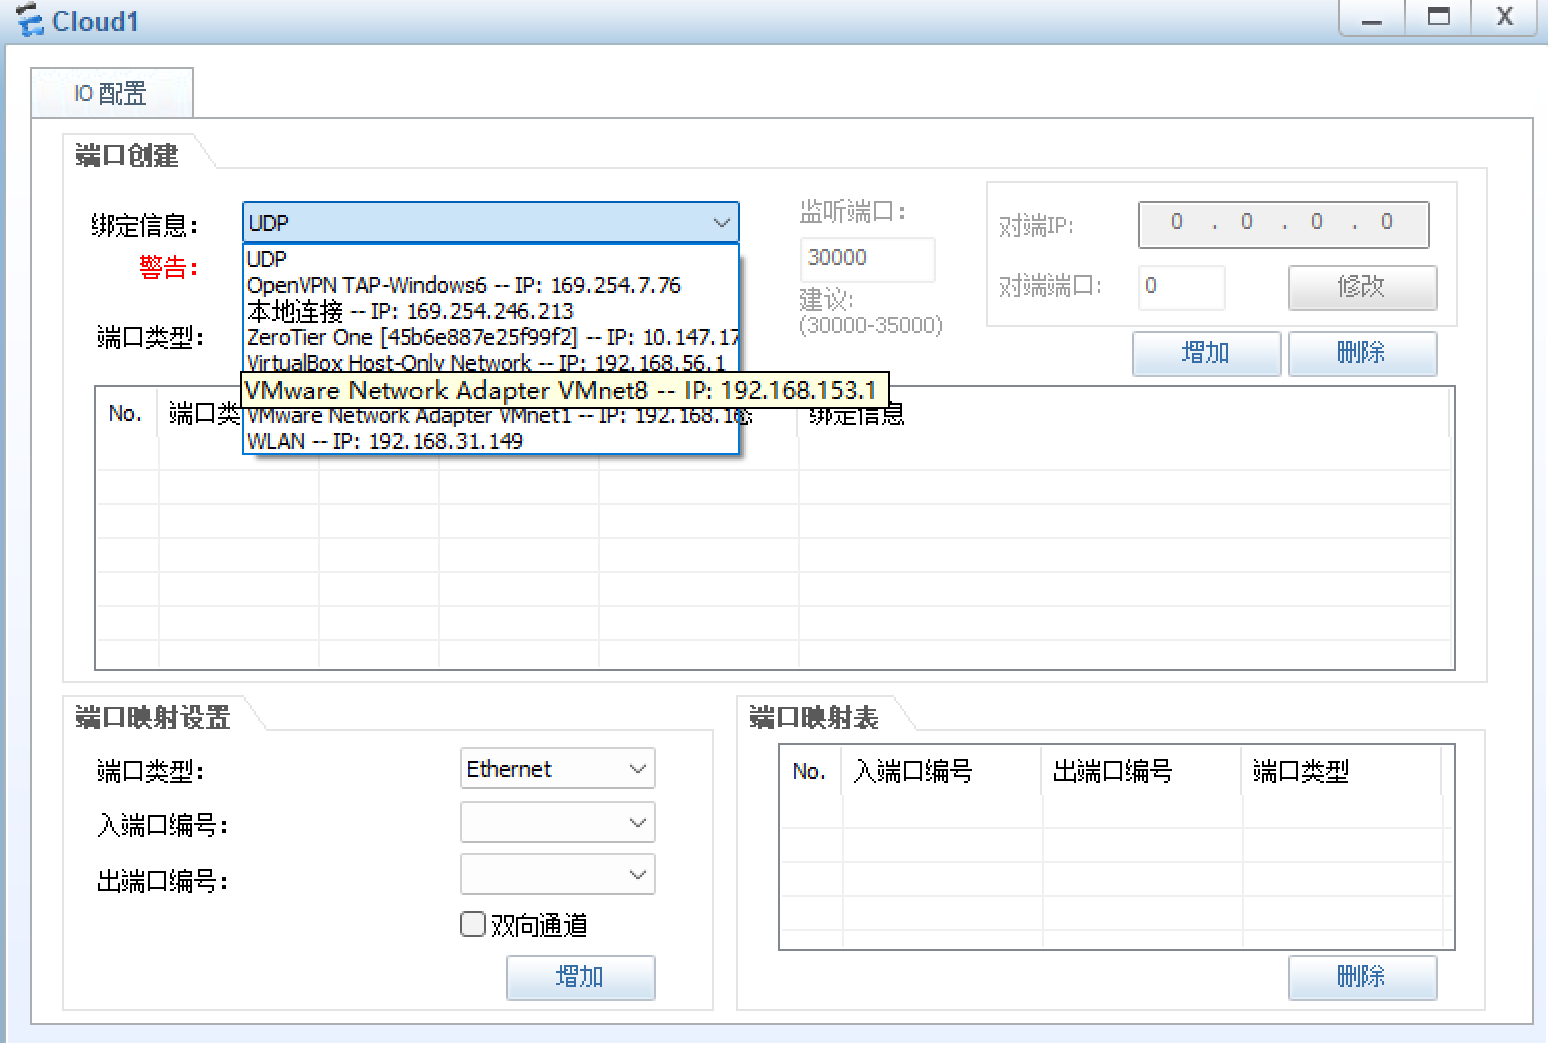Viewport: 1548px width, 1043px height.
Task: Click the Cloud1 application icon in titlebar
Action: click(30, 20)
